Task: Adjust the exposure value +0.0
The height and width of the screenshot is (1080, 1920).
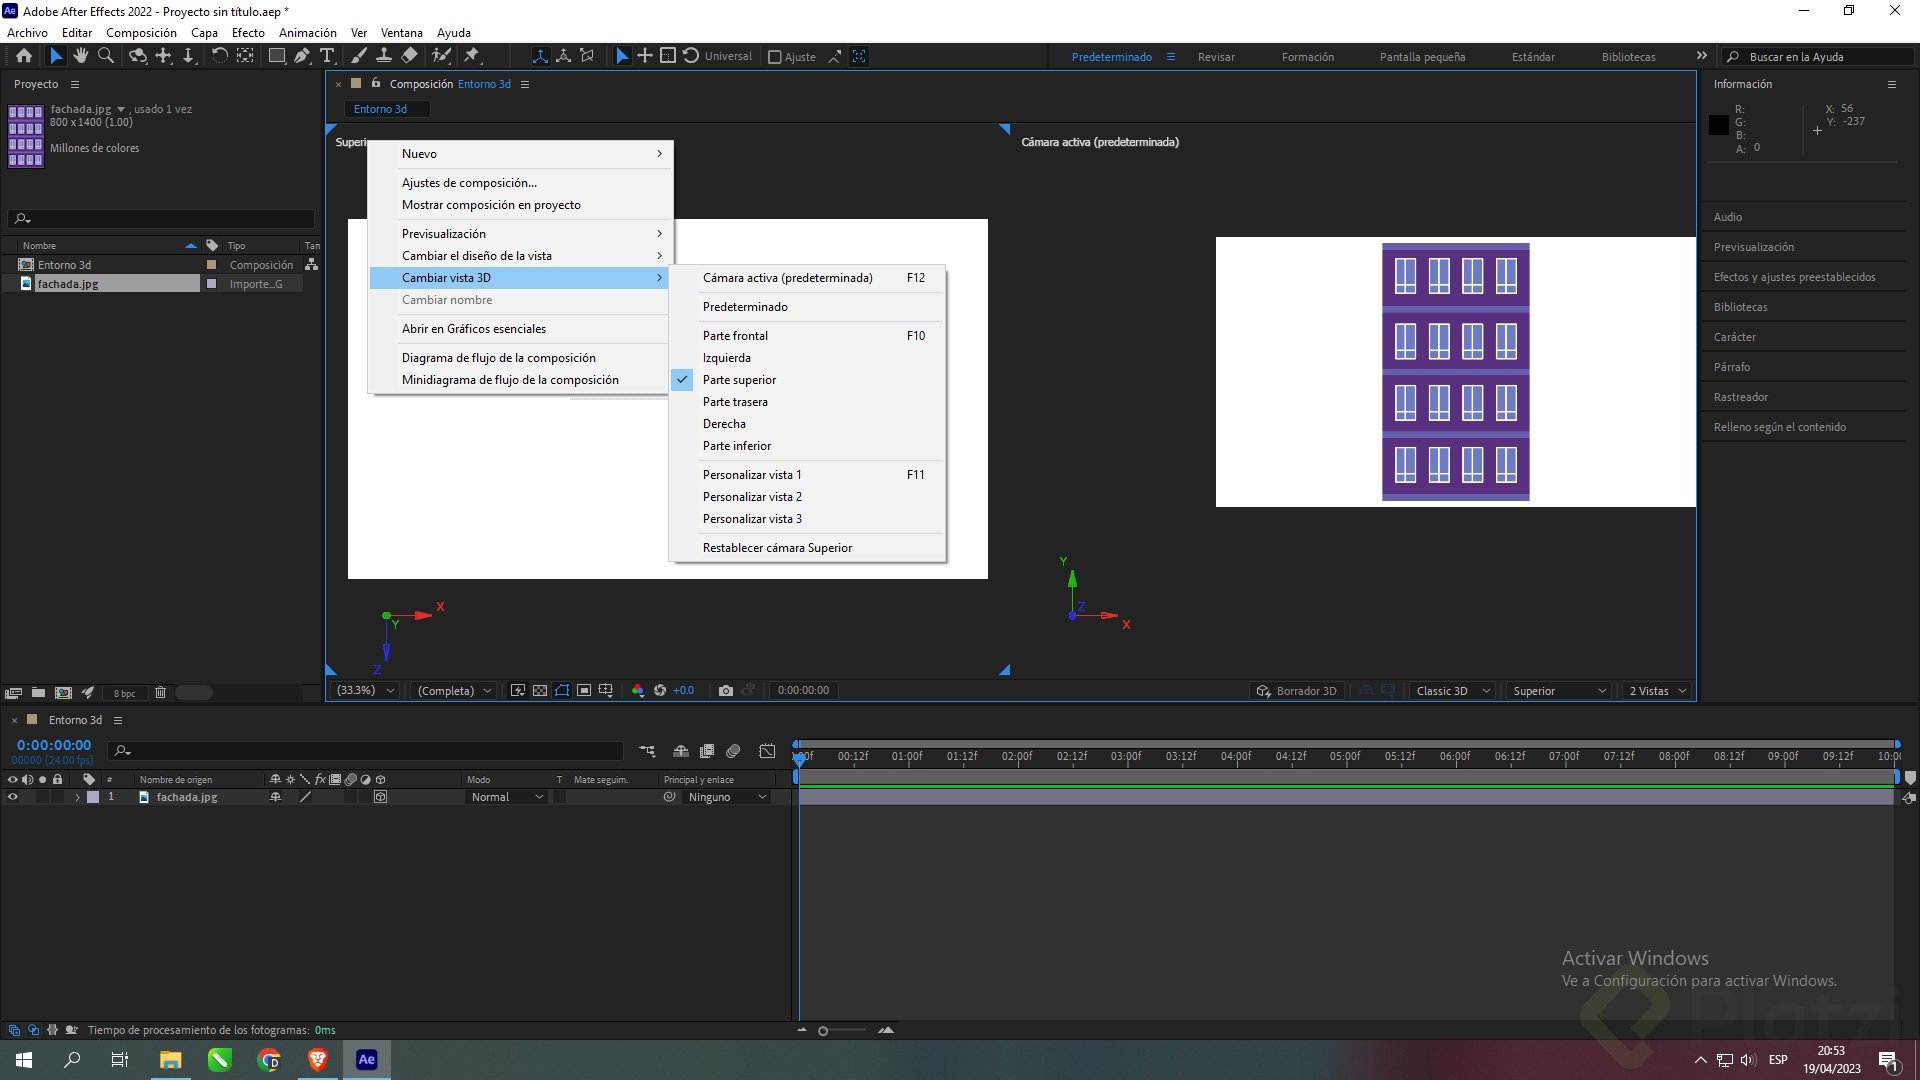Action: tap(683, 691)
